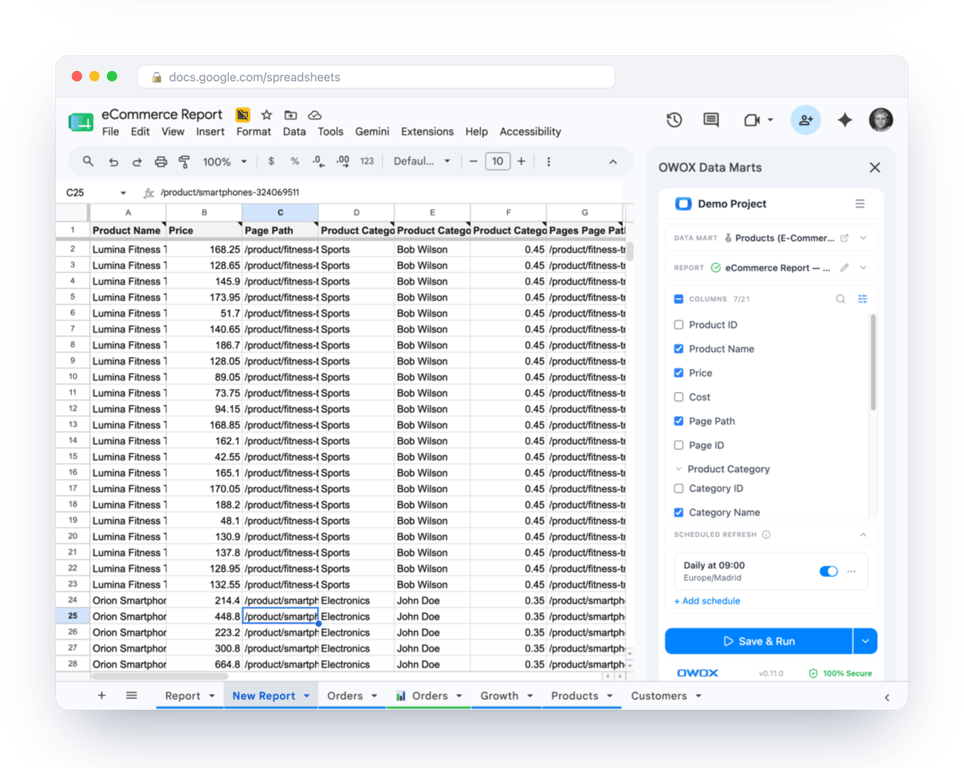Click the Add schedule link
The image size is (964, 768).
tap(707, 601)
